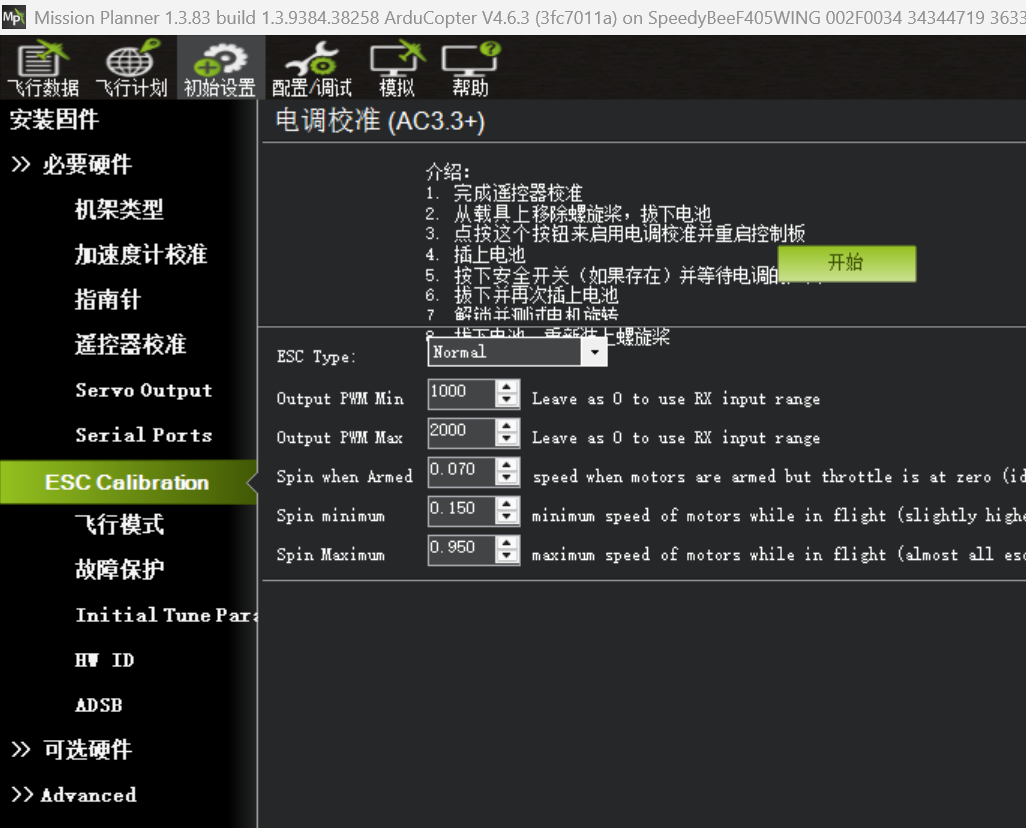The height and width of the screenshot is (828, 1026).
Task: Decrease Output PWM Max with down arrow
Action: pyautogui.click(x=506, y=439)
